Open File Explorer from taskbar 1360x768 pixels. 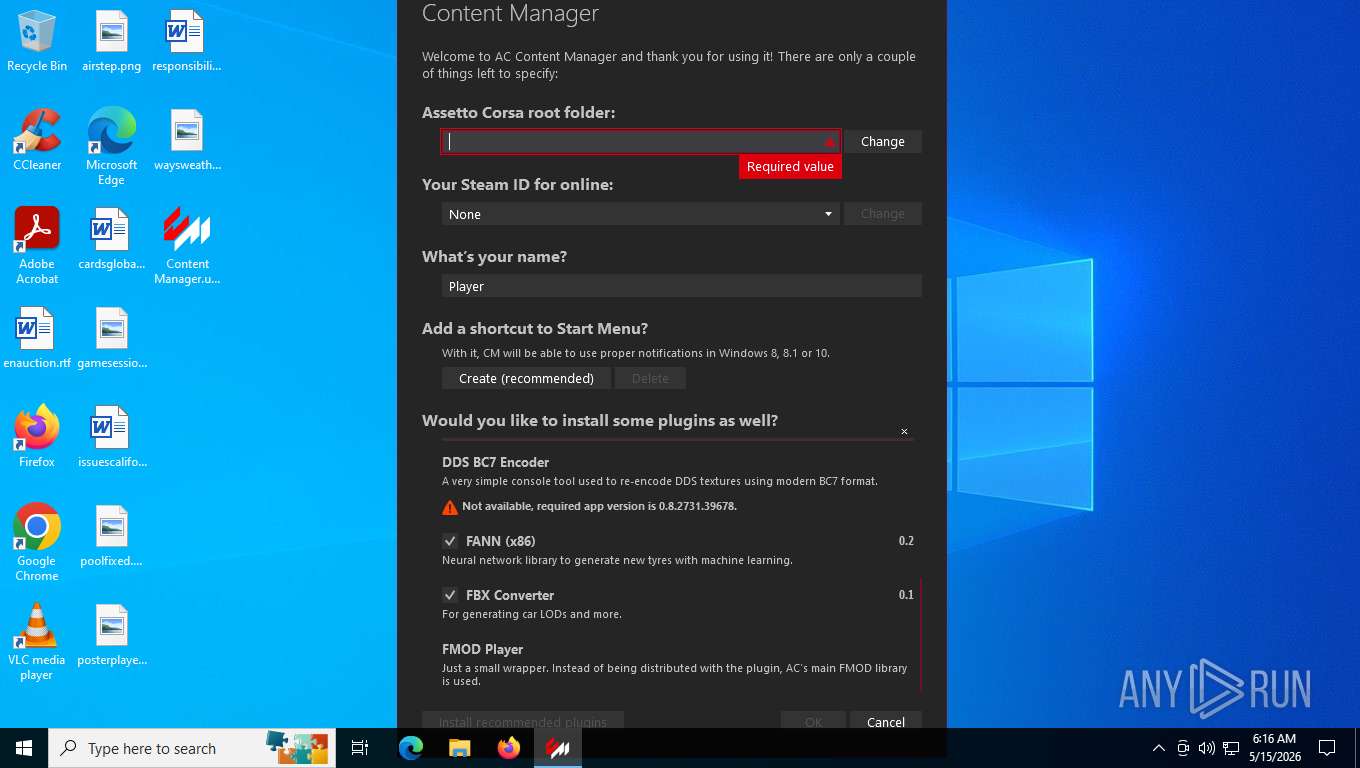pyautogui.click(x=459, y=748)
